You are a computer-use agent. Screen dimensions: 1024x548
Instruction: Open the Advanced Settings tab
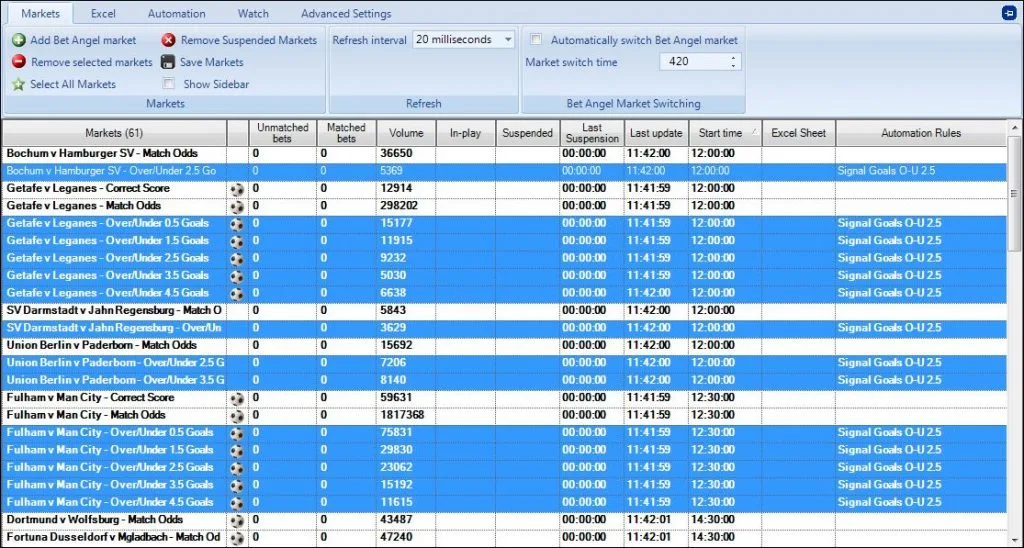point(346,13)
